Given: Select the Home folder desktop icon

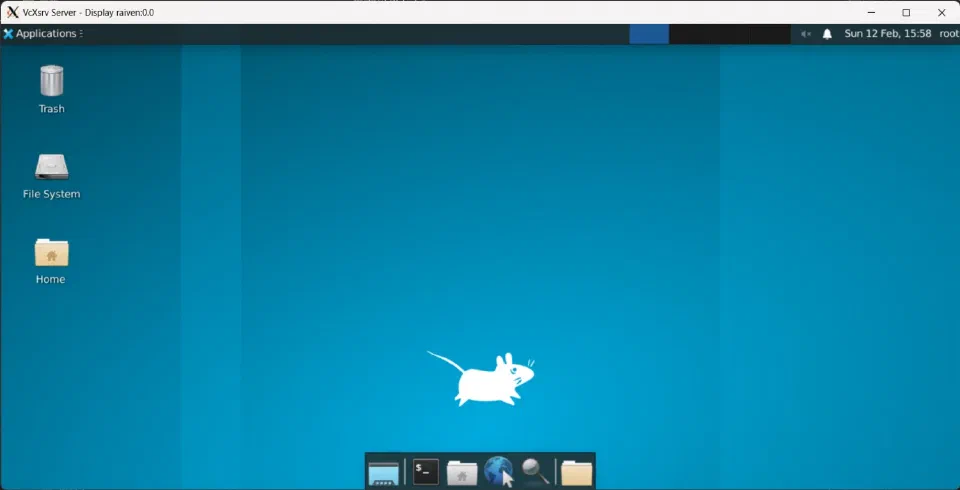Looking at the screenshot, I should pyautogui.click(x=51, y=262).
